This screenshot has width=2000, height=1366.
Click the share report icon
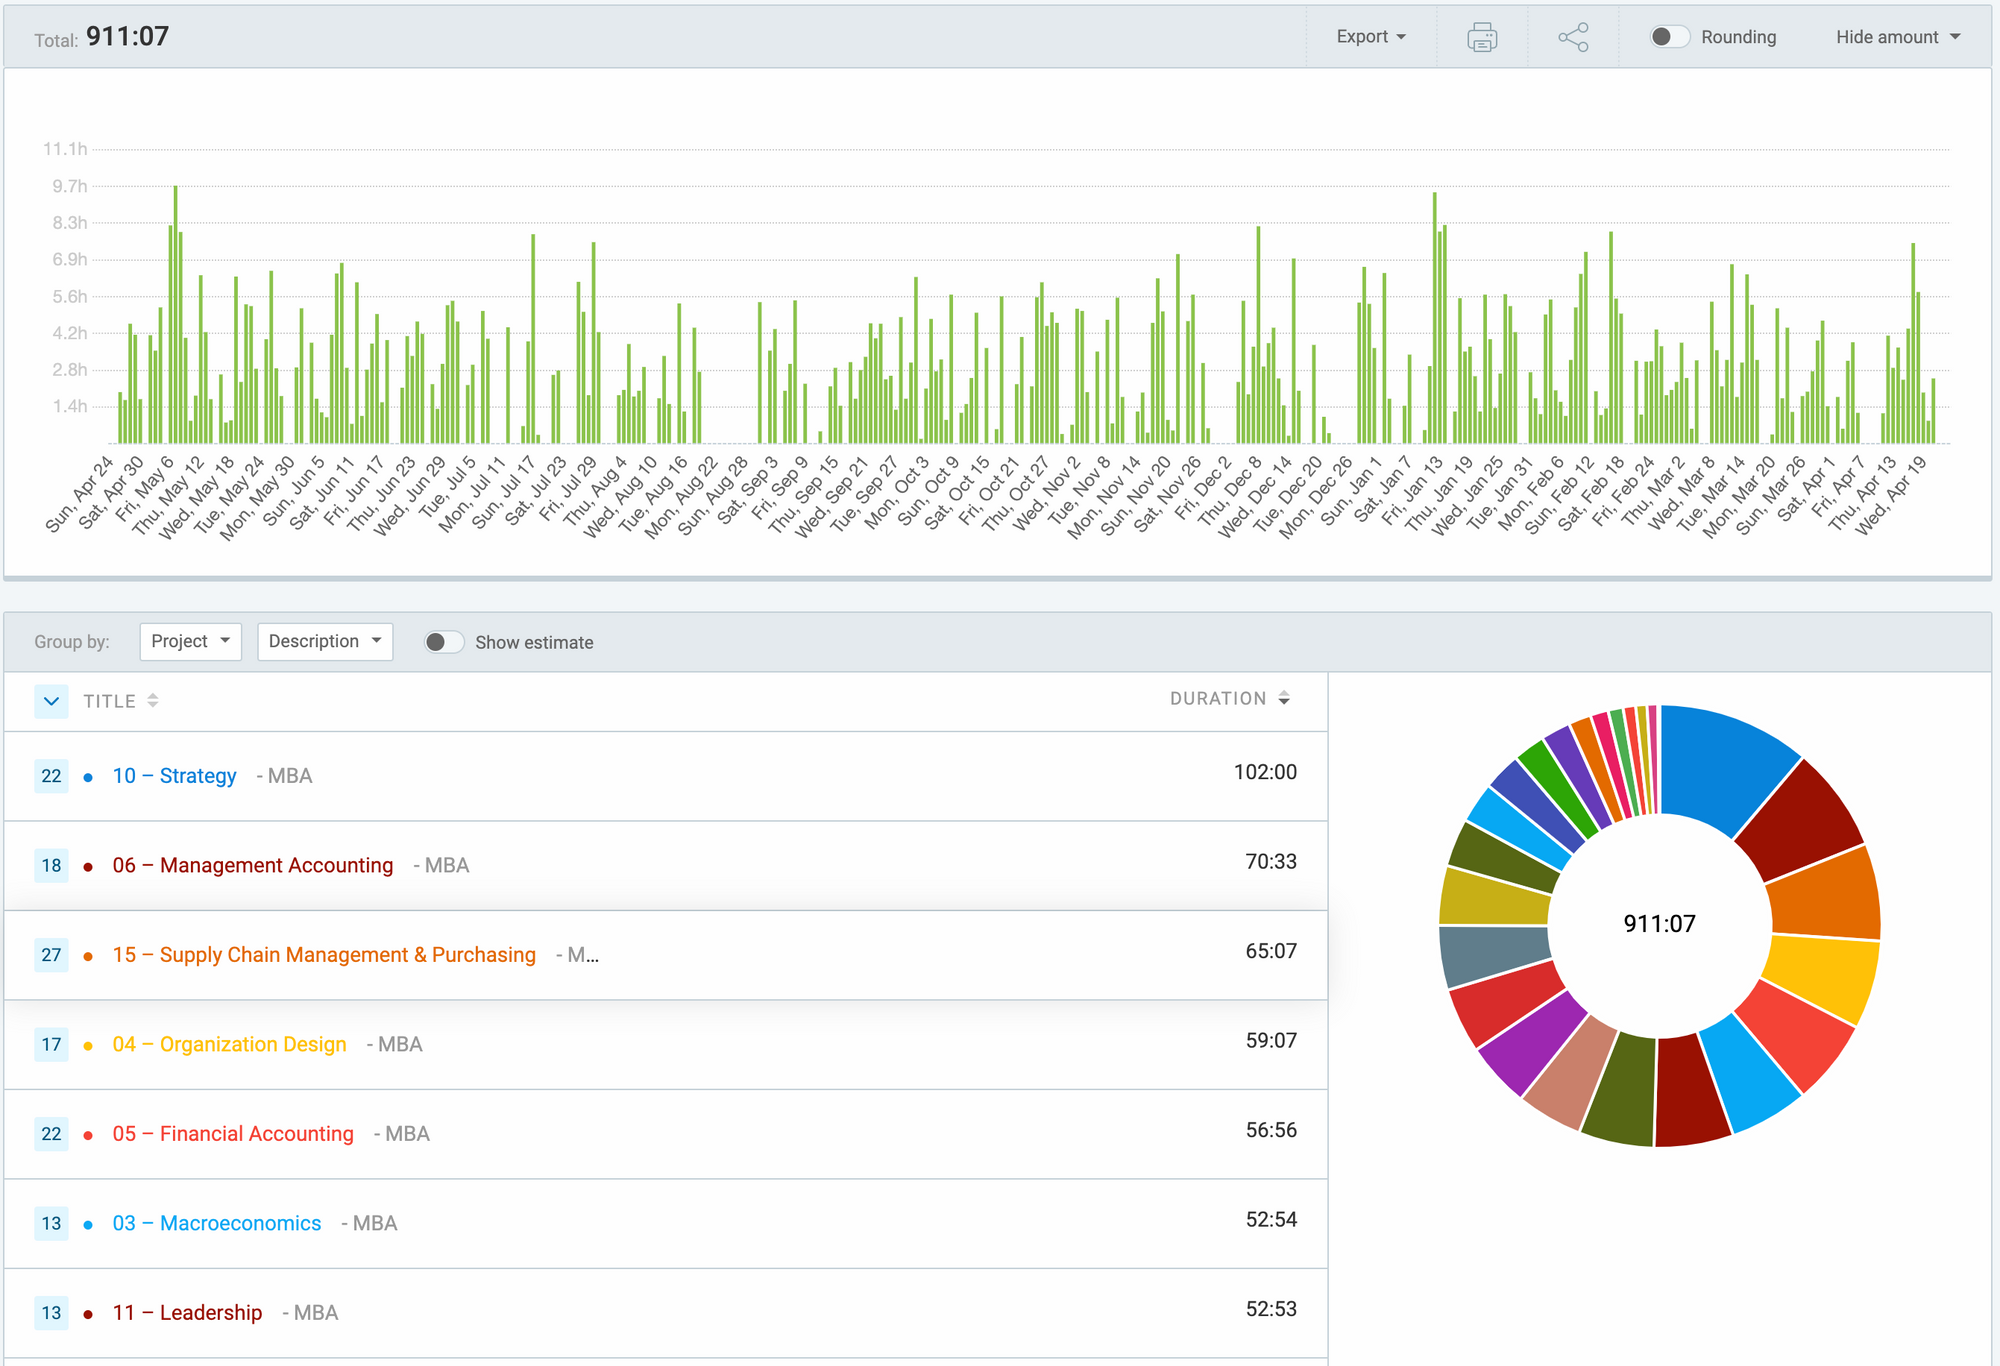point(1573,37)
